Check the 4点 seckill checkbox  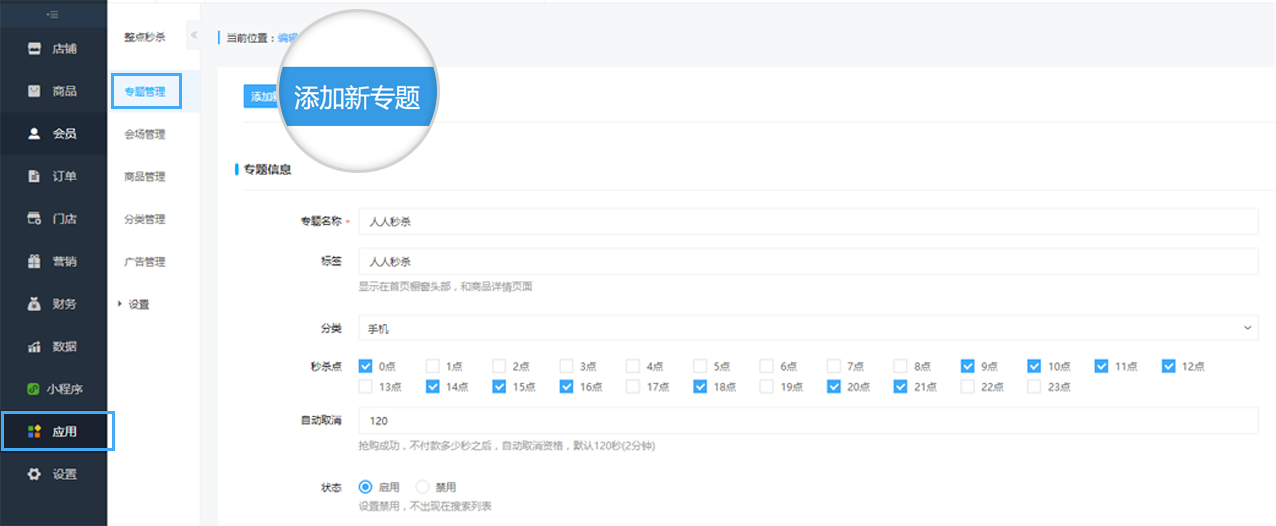[x=633, y=366]
